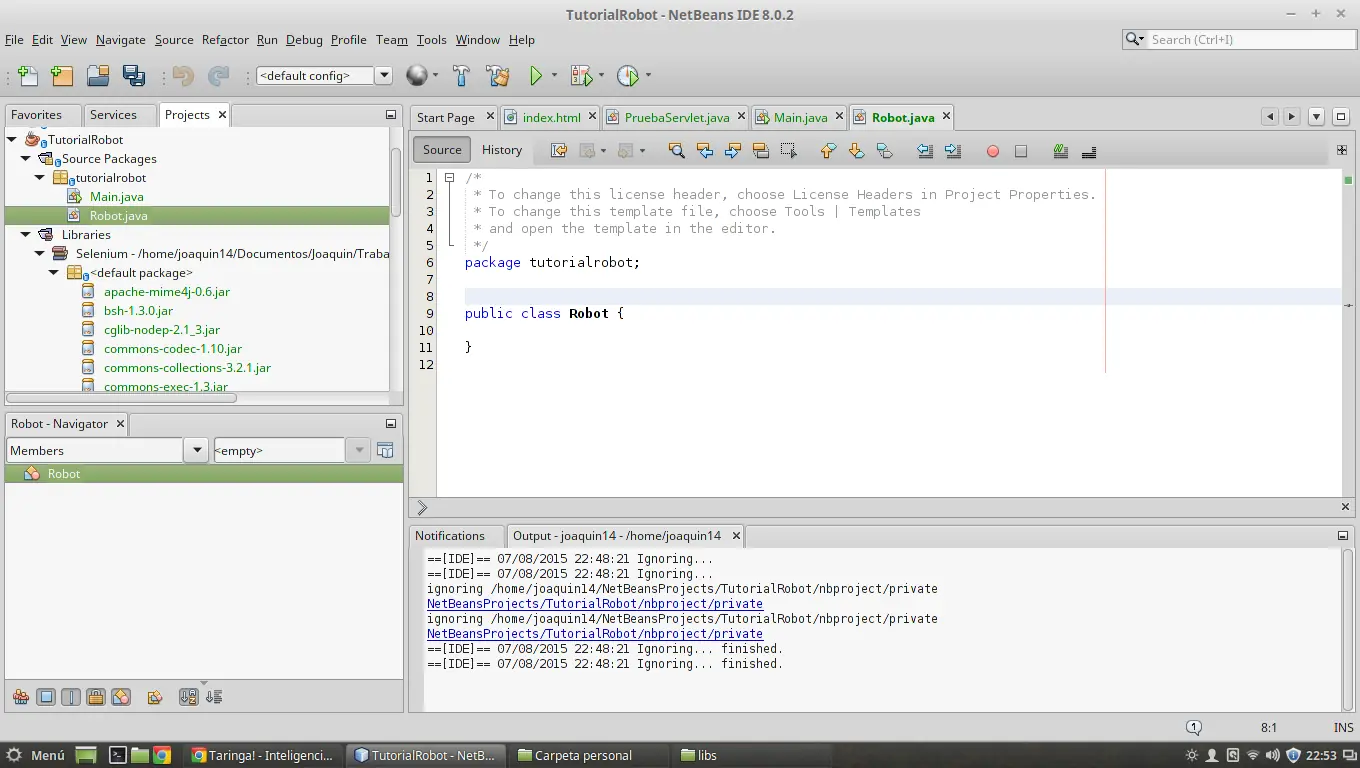Open the Refactor menu
Screen dimensions: 1360x768
(x=225, y=40)
